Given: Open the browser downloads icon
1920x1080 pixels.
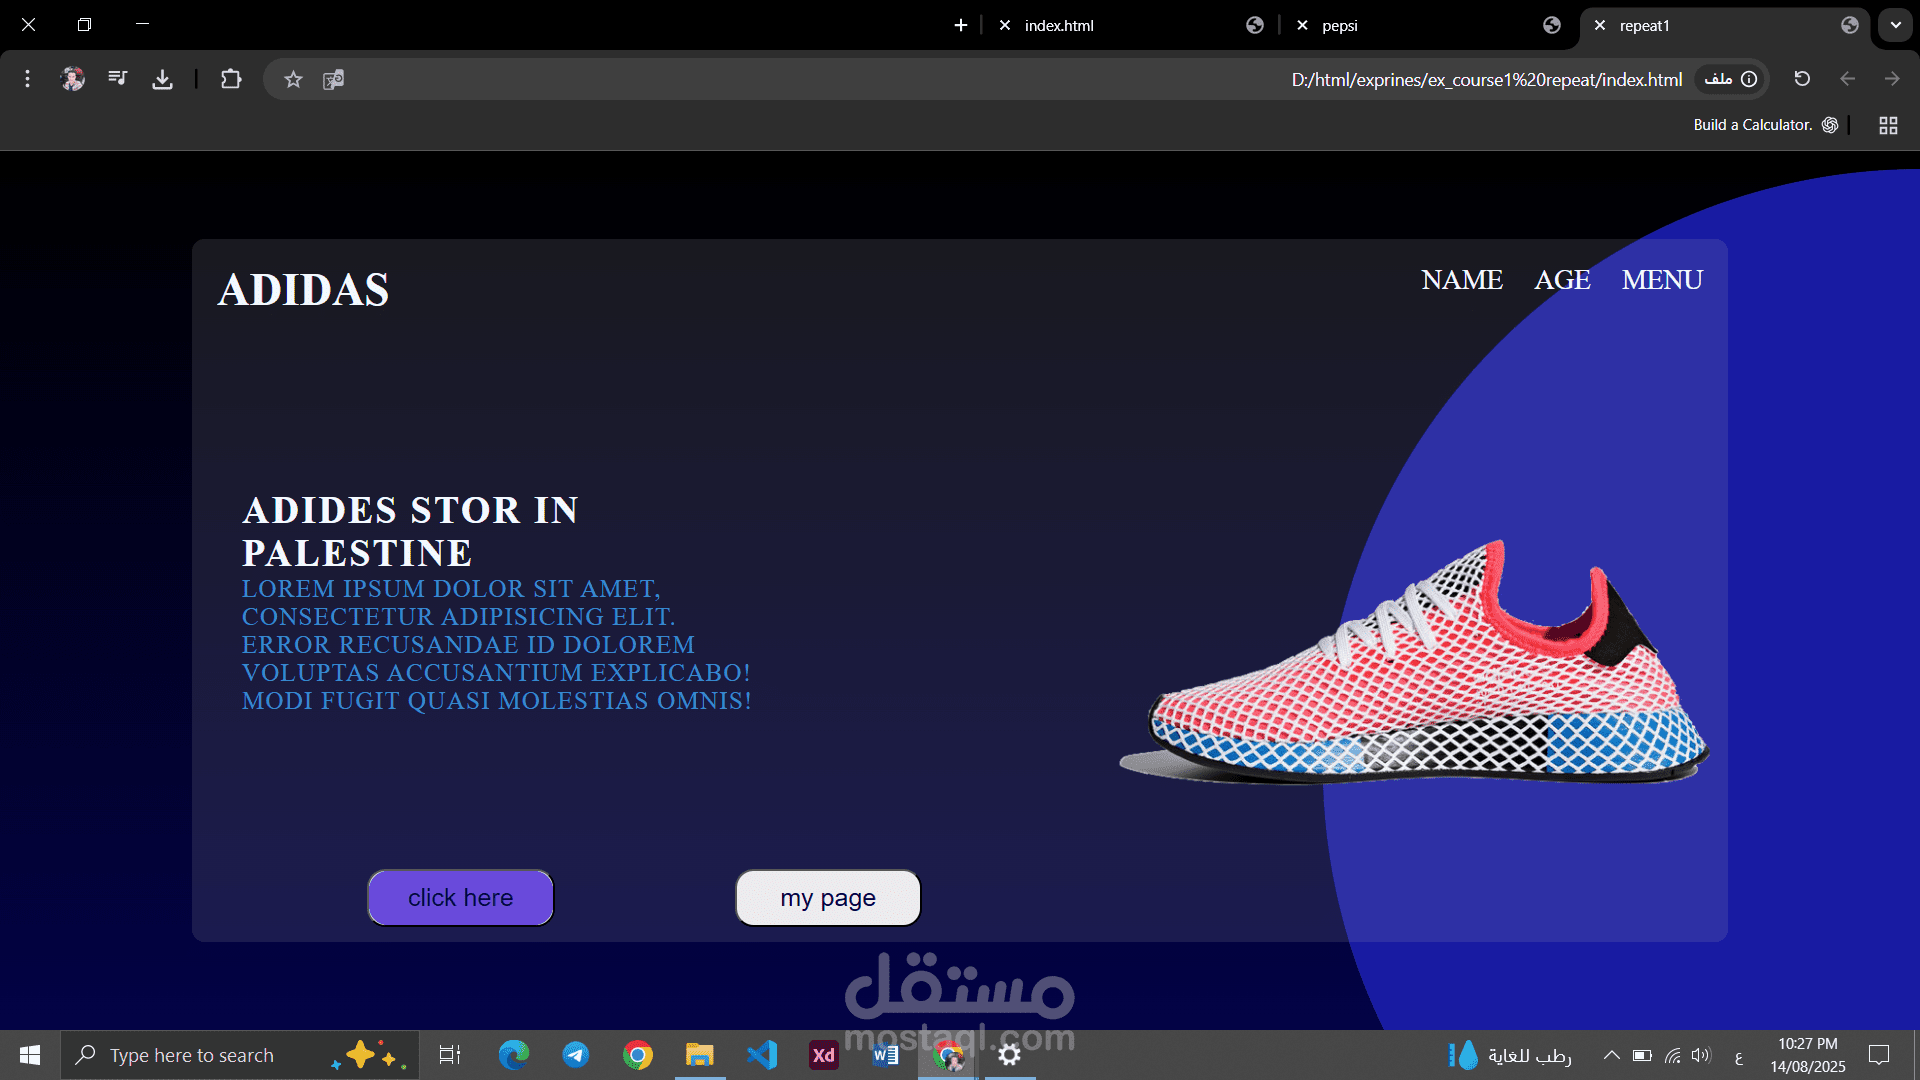Looking at the screenshot, I should coord(162,79).
